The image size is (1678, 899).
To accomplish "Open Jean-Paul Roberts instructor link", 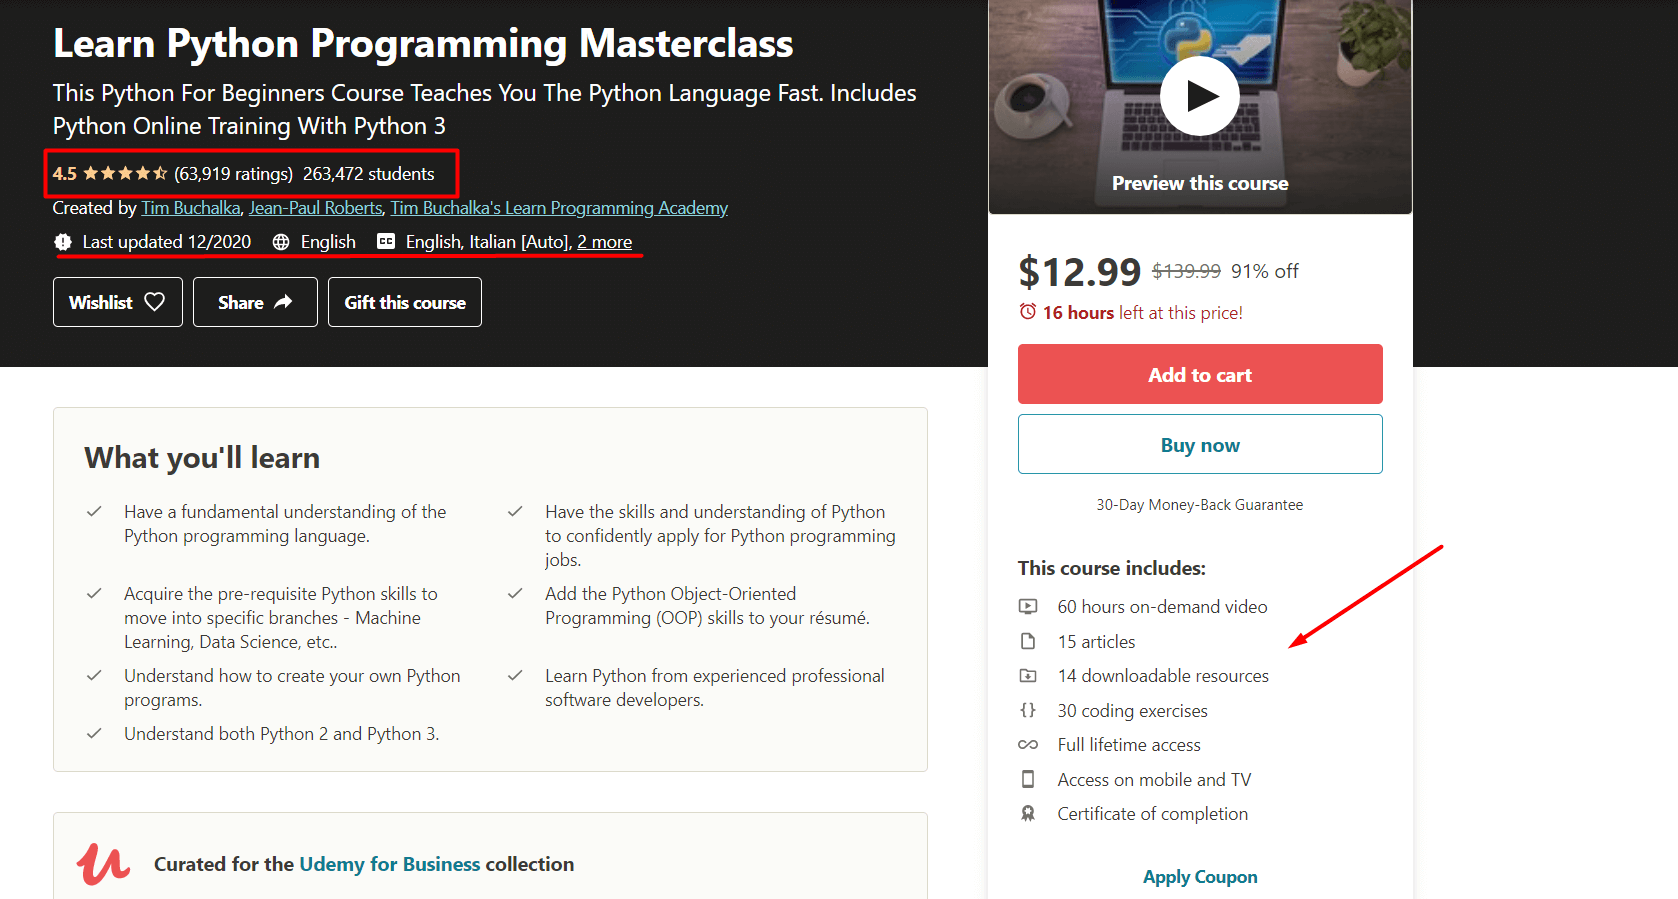I will [315, 208].
